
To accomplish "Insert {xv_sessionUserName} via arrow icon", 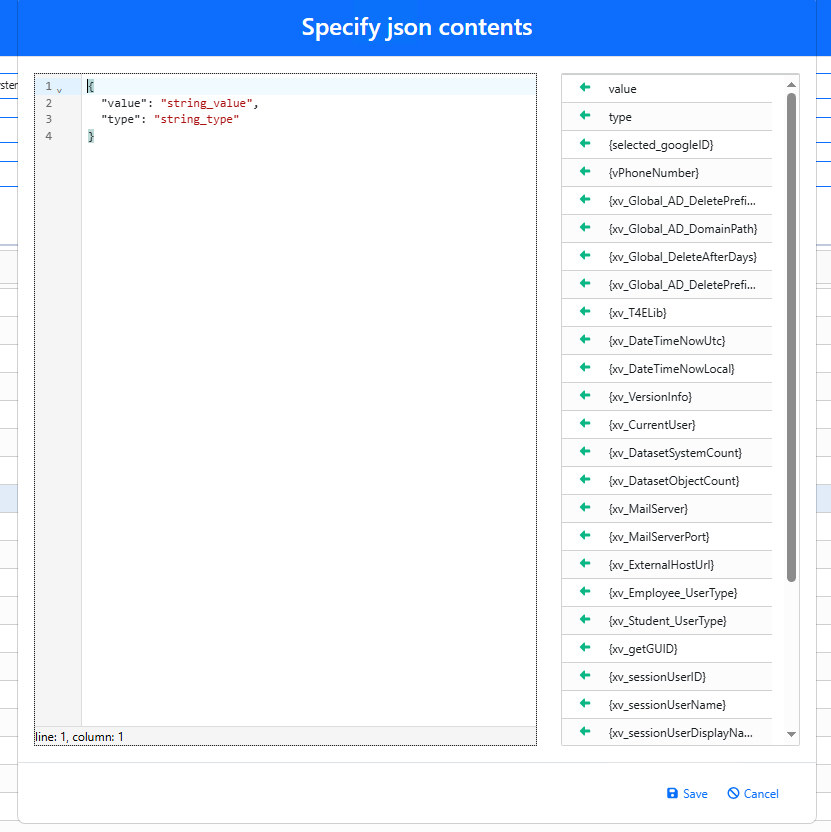I will [x=585, y=704].
